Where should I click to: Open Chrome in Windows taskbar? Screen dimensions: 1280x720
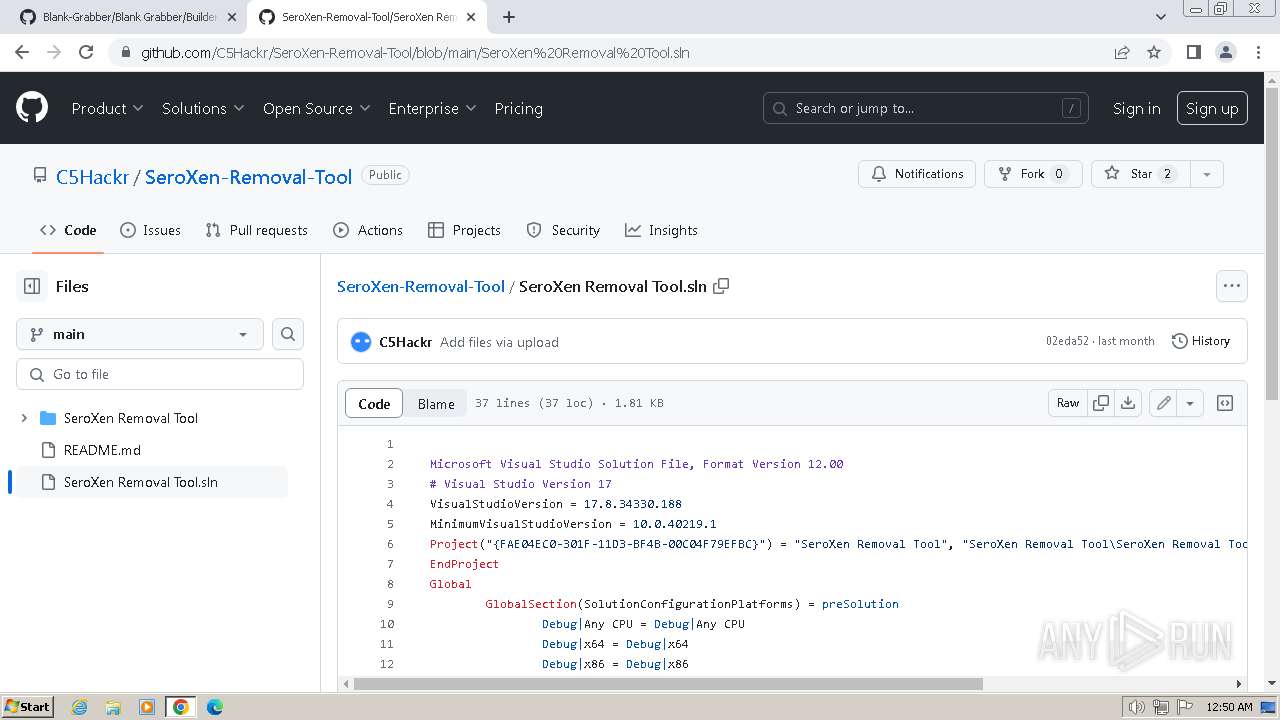180,707
